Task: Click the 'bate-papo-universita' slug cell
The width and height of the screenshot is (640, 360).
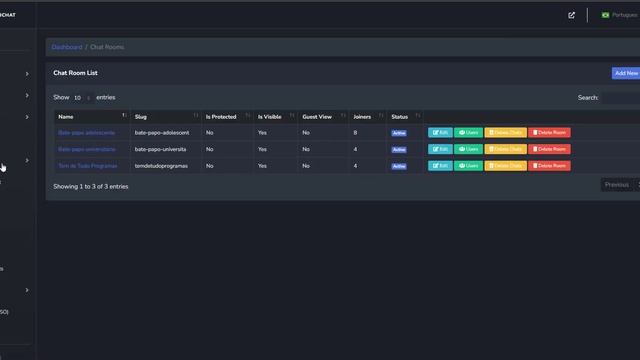Action: coord(160,149)
